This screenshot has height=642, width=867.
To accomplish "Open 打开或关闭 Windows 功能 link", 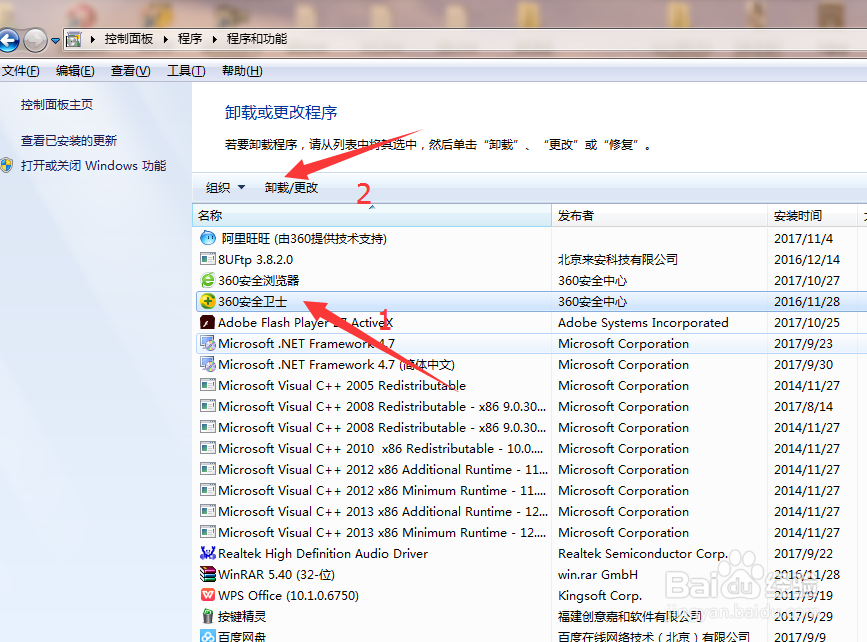I will coord(93,165).
